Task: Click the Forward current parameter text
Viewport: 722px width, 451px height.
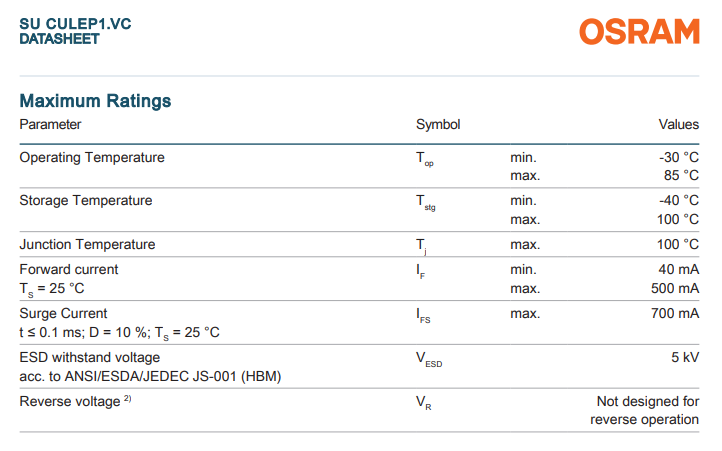Action: click(x=69, y=269)
